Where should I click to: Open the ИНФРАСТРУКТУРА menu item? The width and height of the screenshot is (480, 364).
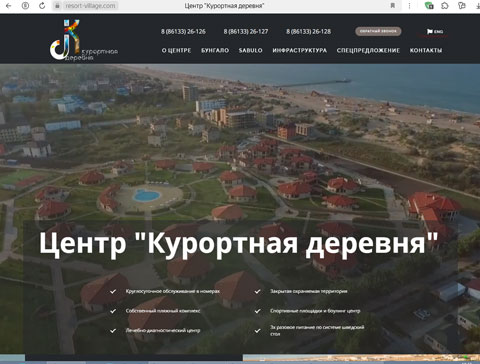click(300, 50)
